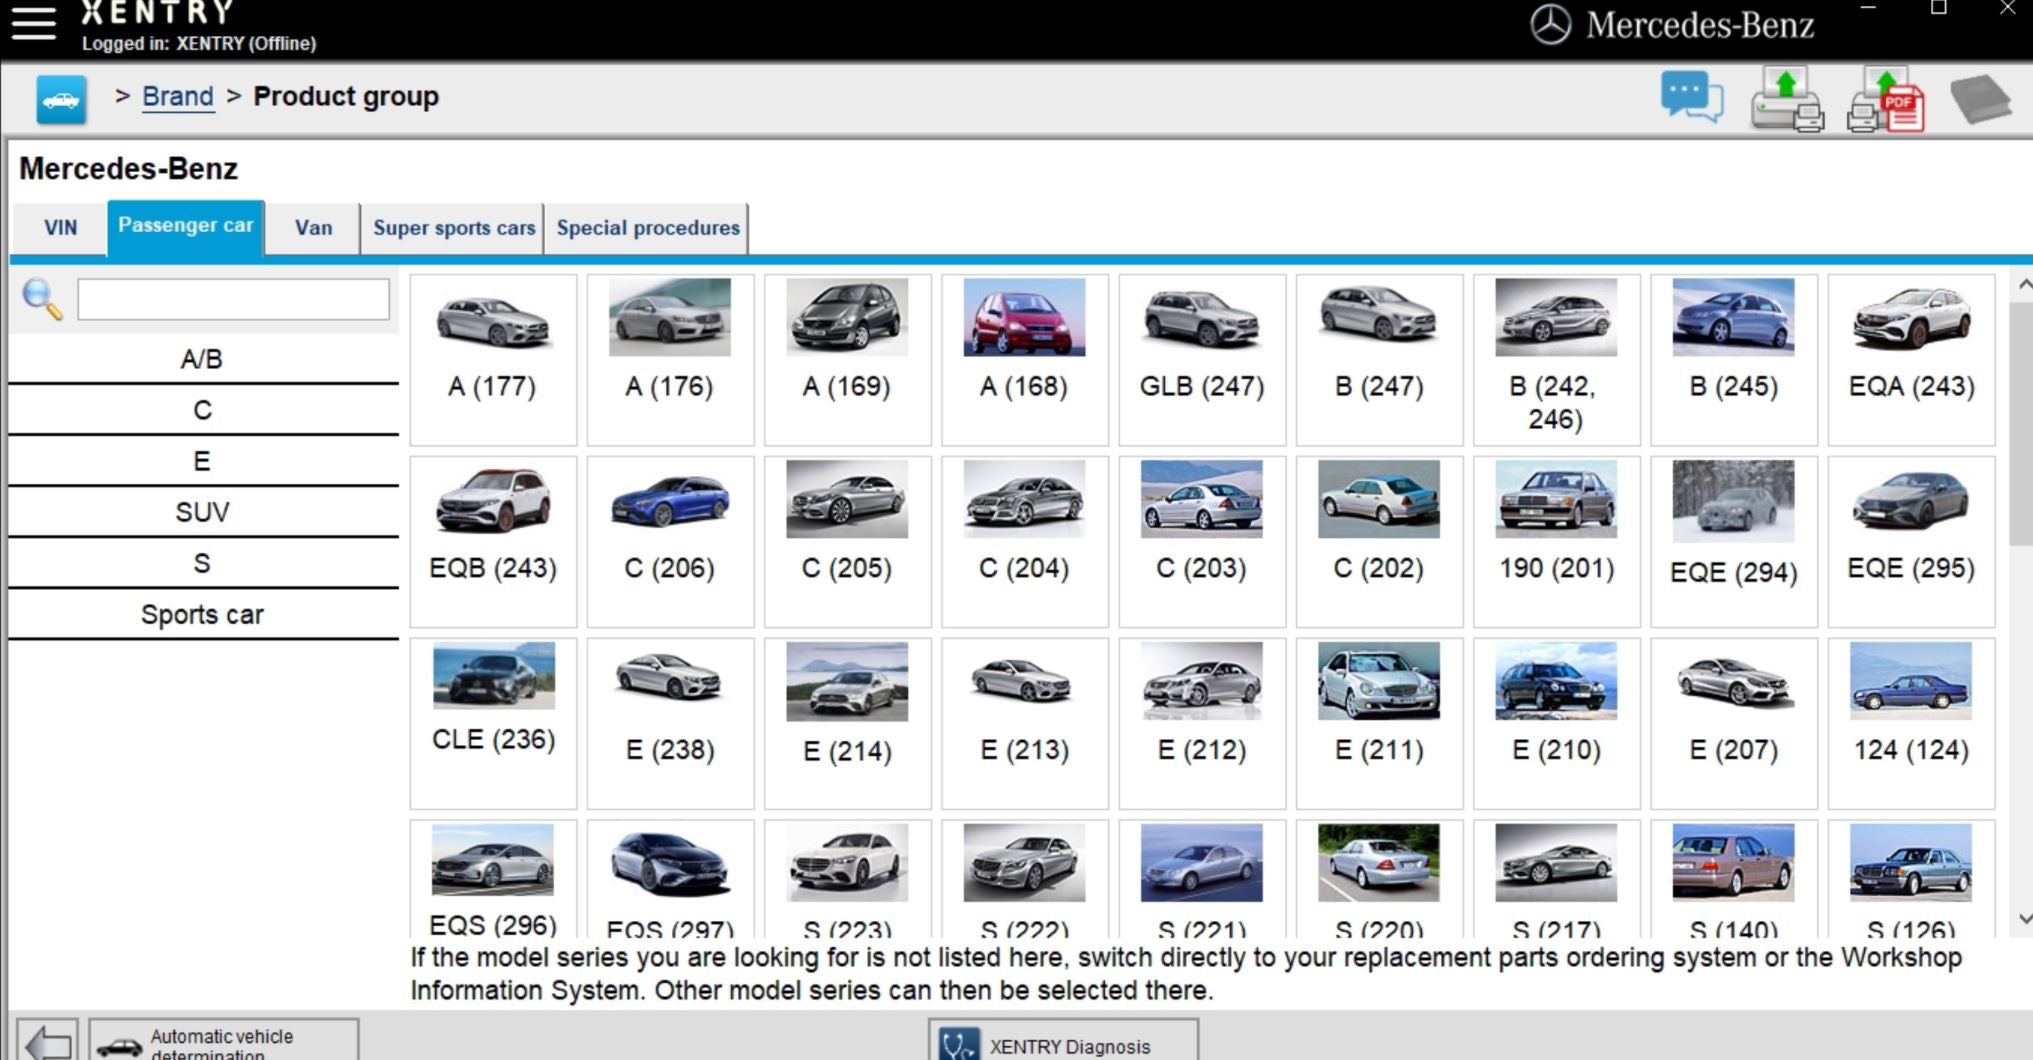Open the Special procedures tab

(647, 228)
